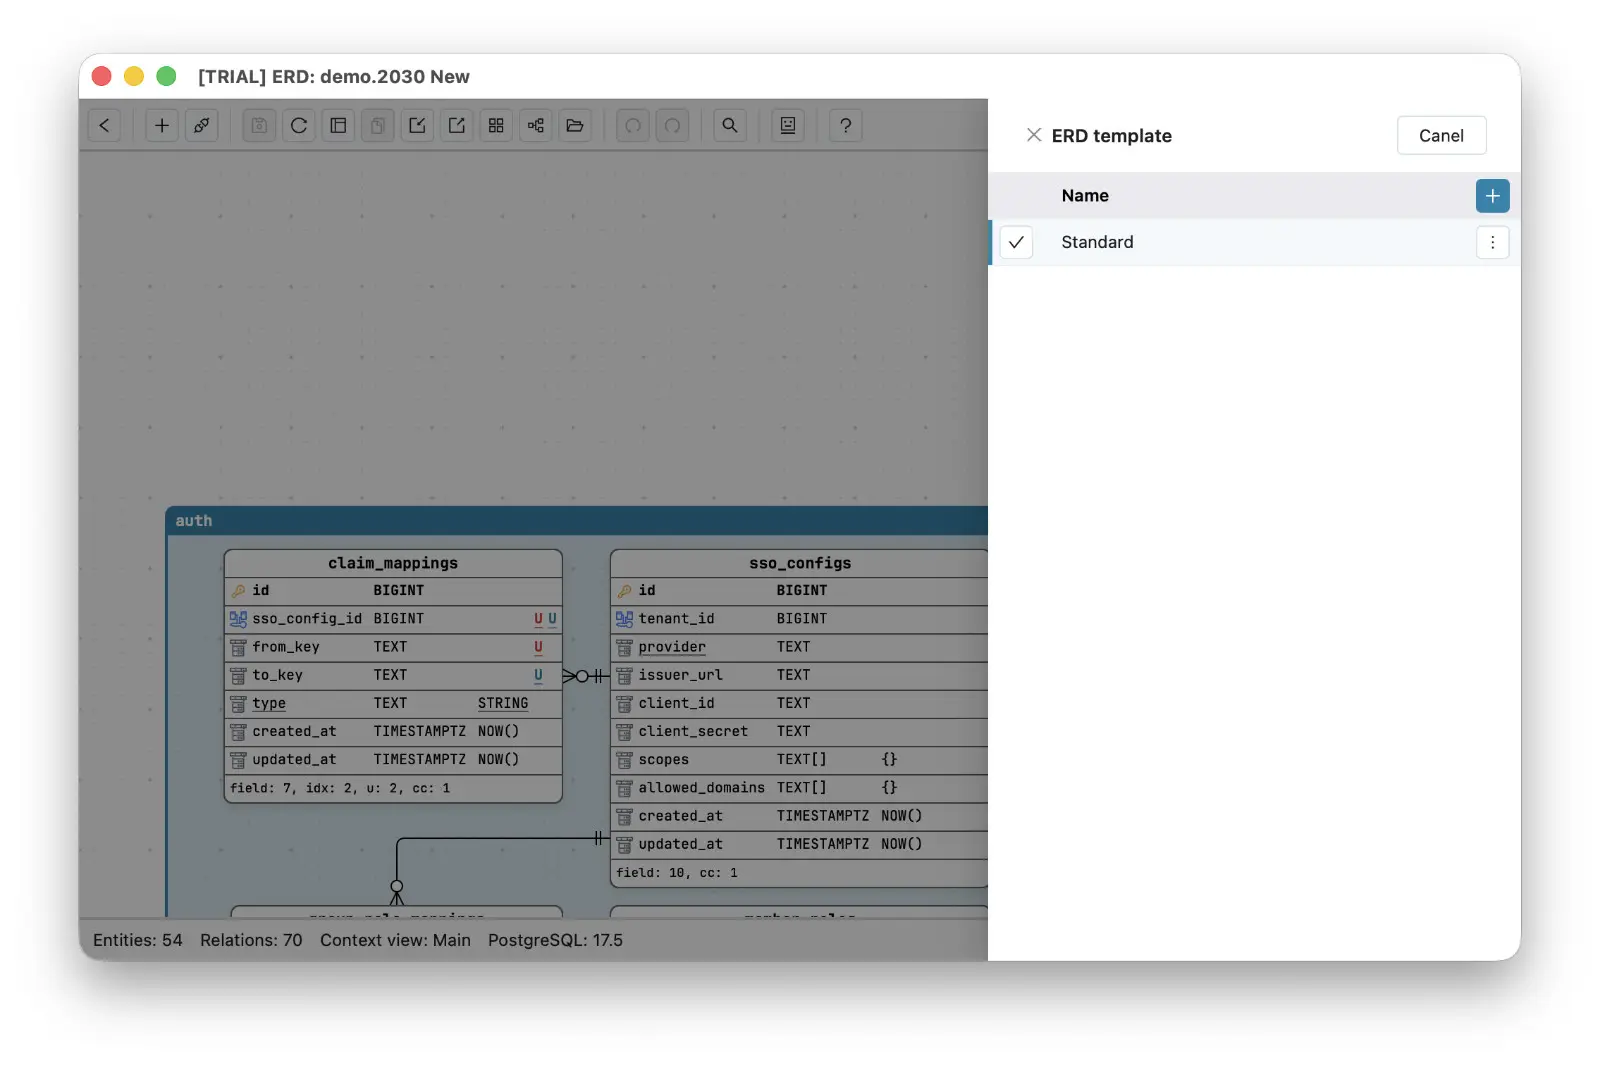Click PostgreSQL: 17.5 in status bar
This screenshot has width=1600, height=1065.
coord(555,940)
